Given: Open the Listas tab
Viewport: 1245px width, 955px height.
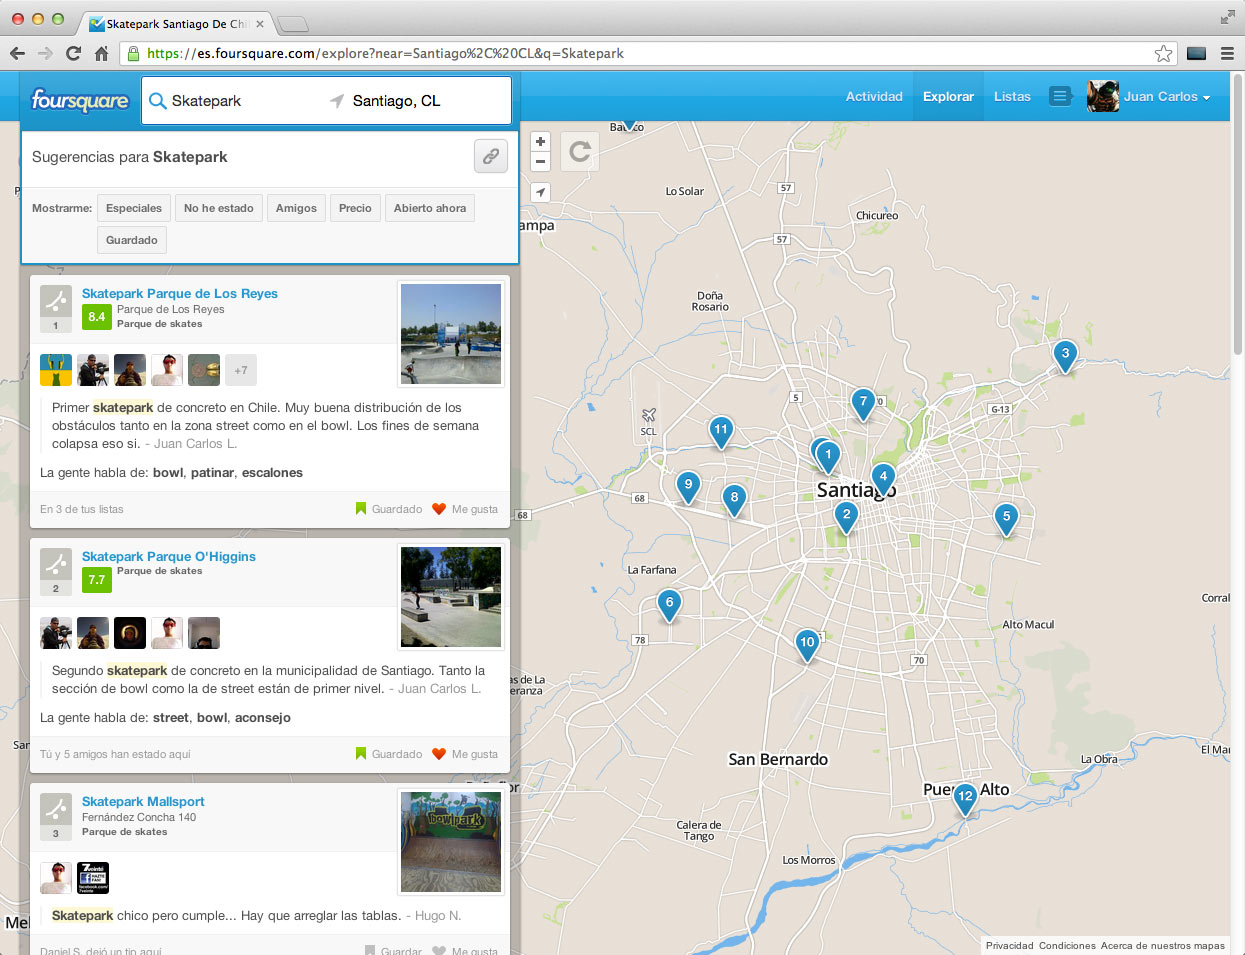Looking at the screenshot, I should [1012, 96].
